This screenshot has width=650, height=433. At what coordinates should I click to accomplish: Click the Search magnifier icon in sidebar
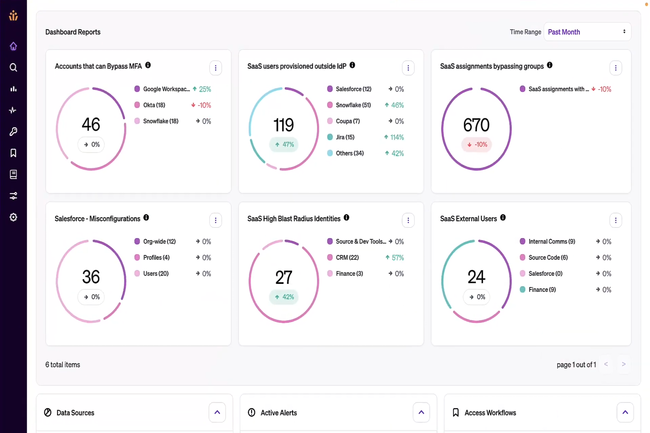coord(13,68)
